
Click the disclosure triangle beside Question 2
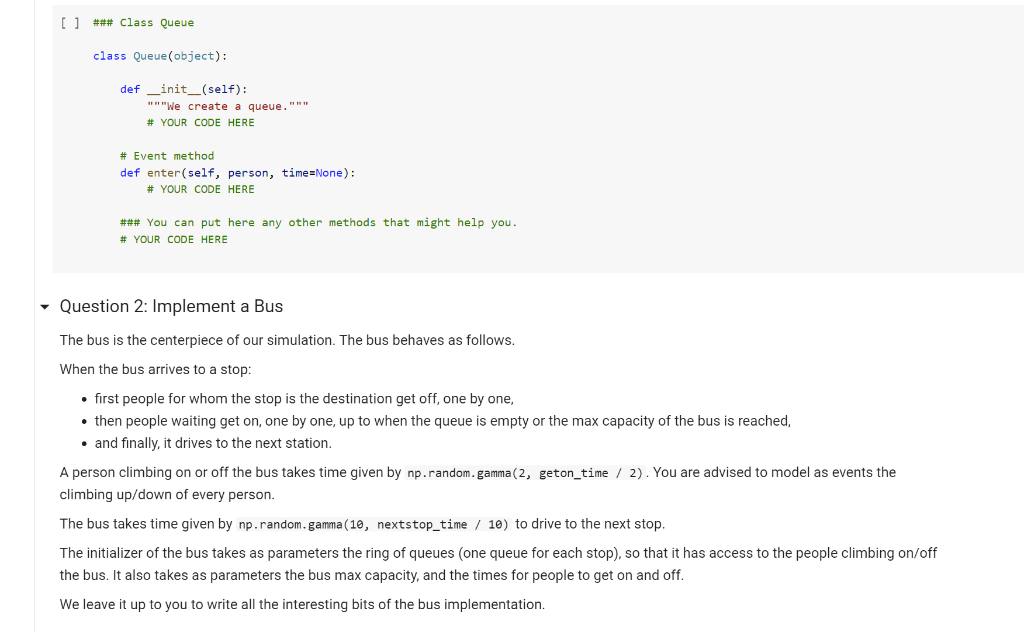click(44, 307)
